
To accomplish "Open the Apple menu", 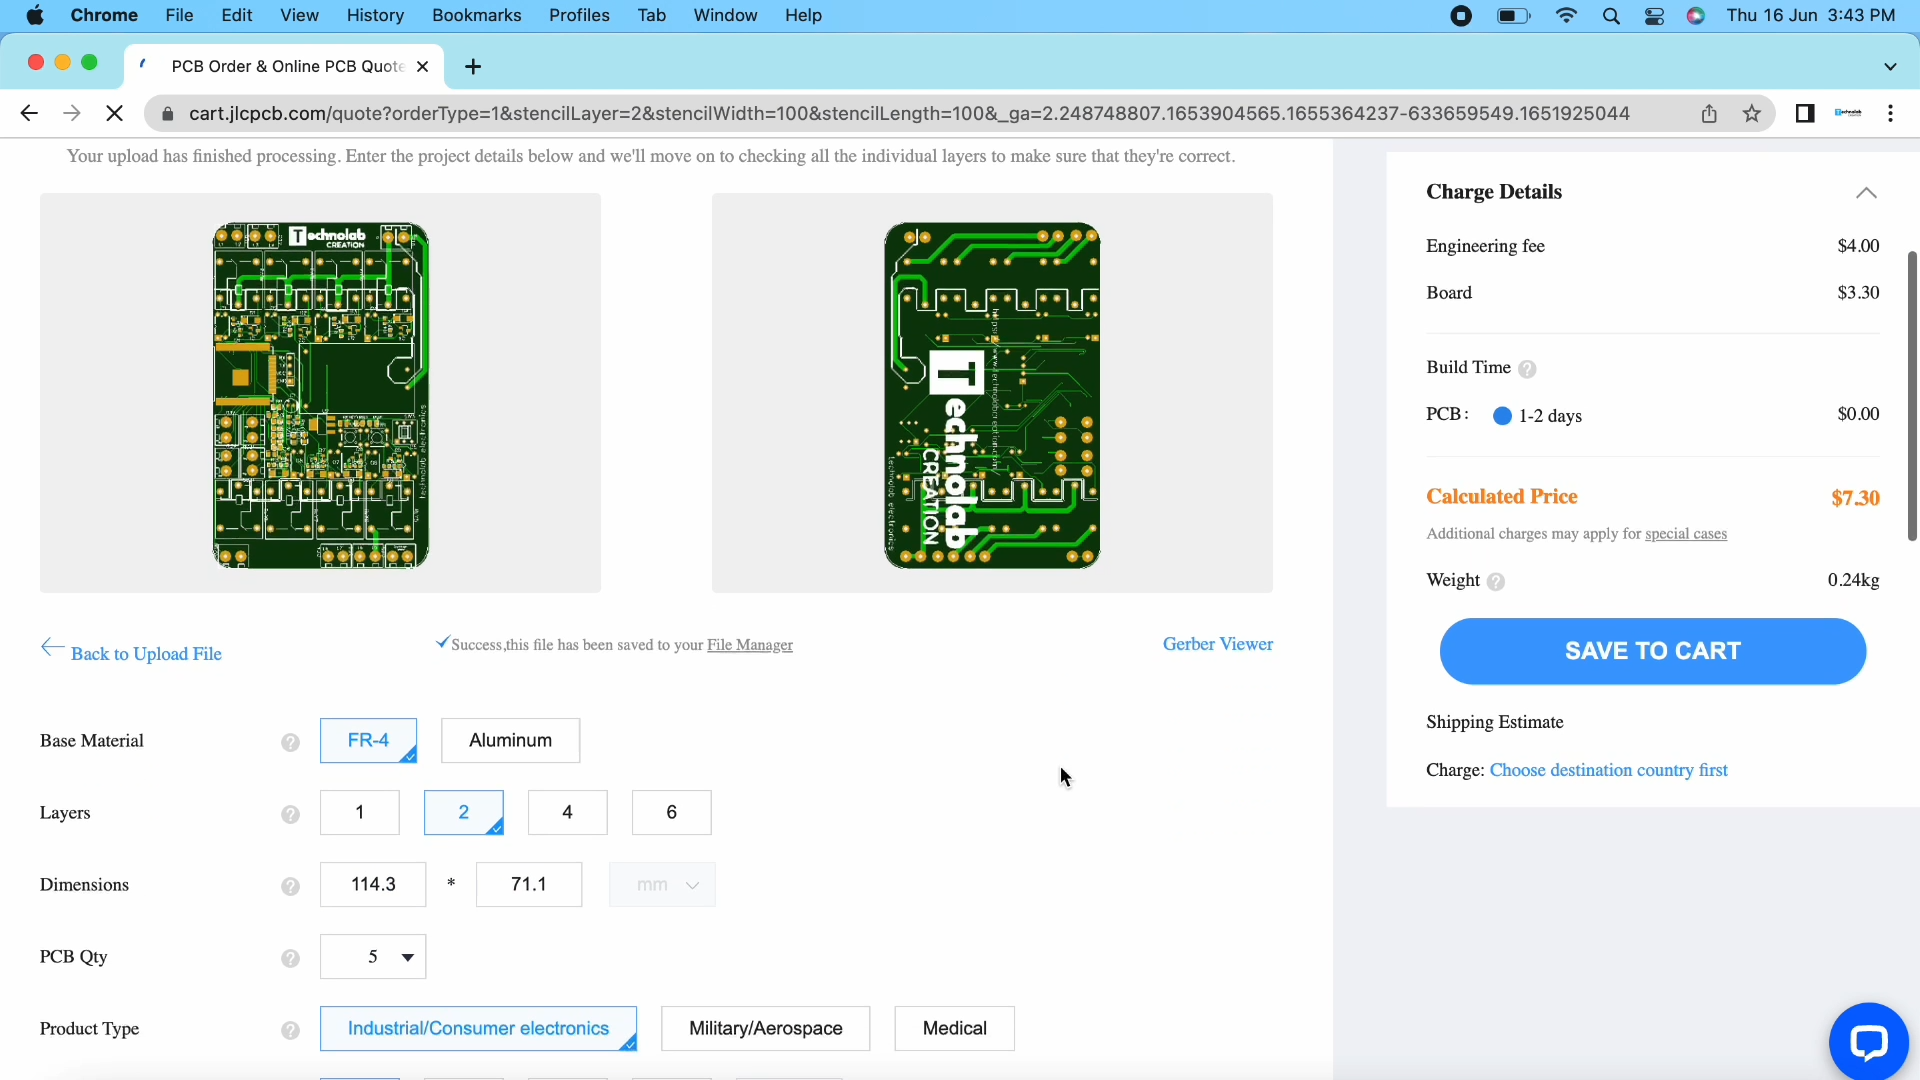I will [35, 15].
